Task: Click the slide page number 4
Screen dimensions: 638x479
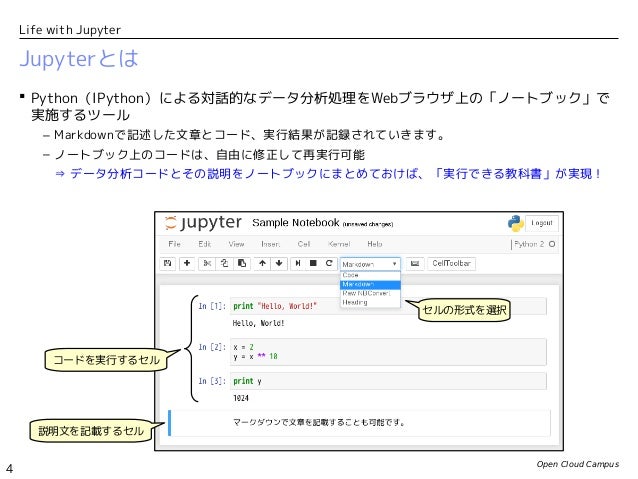Action: pos(9,468)
